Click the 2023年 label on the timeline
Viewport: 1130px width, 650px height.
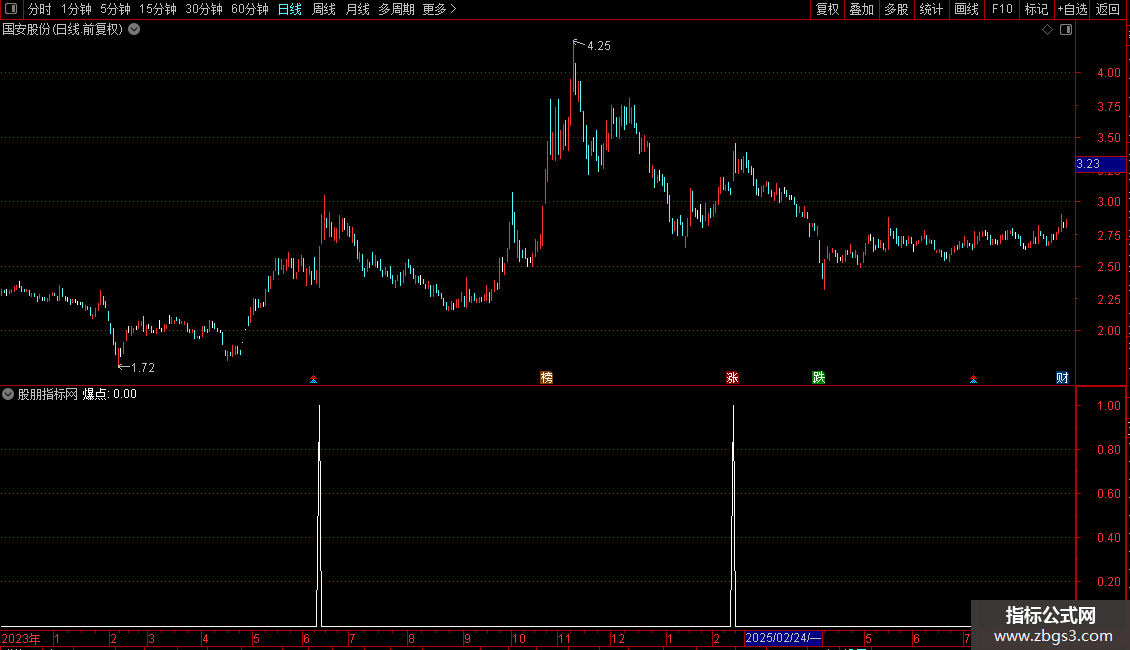(21, 638)
